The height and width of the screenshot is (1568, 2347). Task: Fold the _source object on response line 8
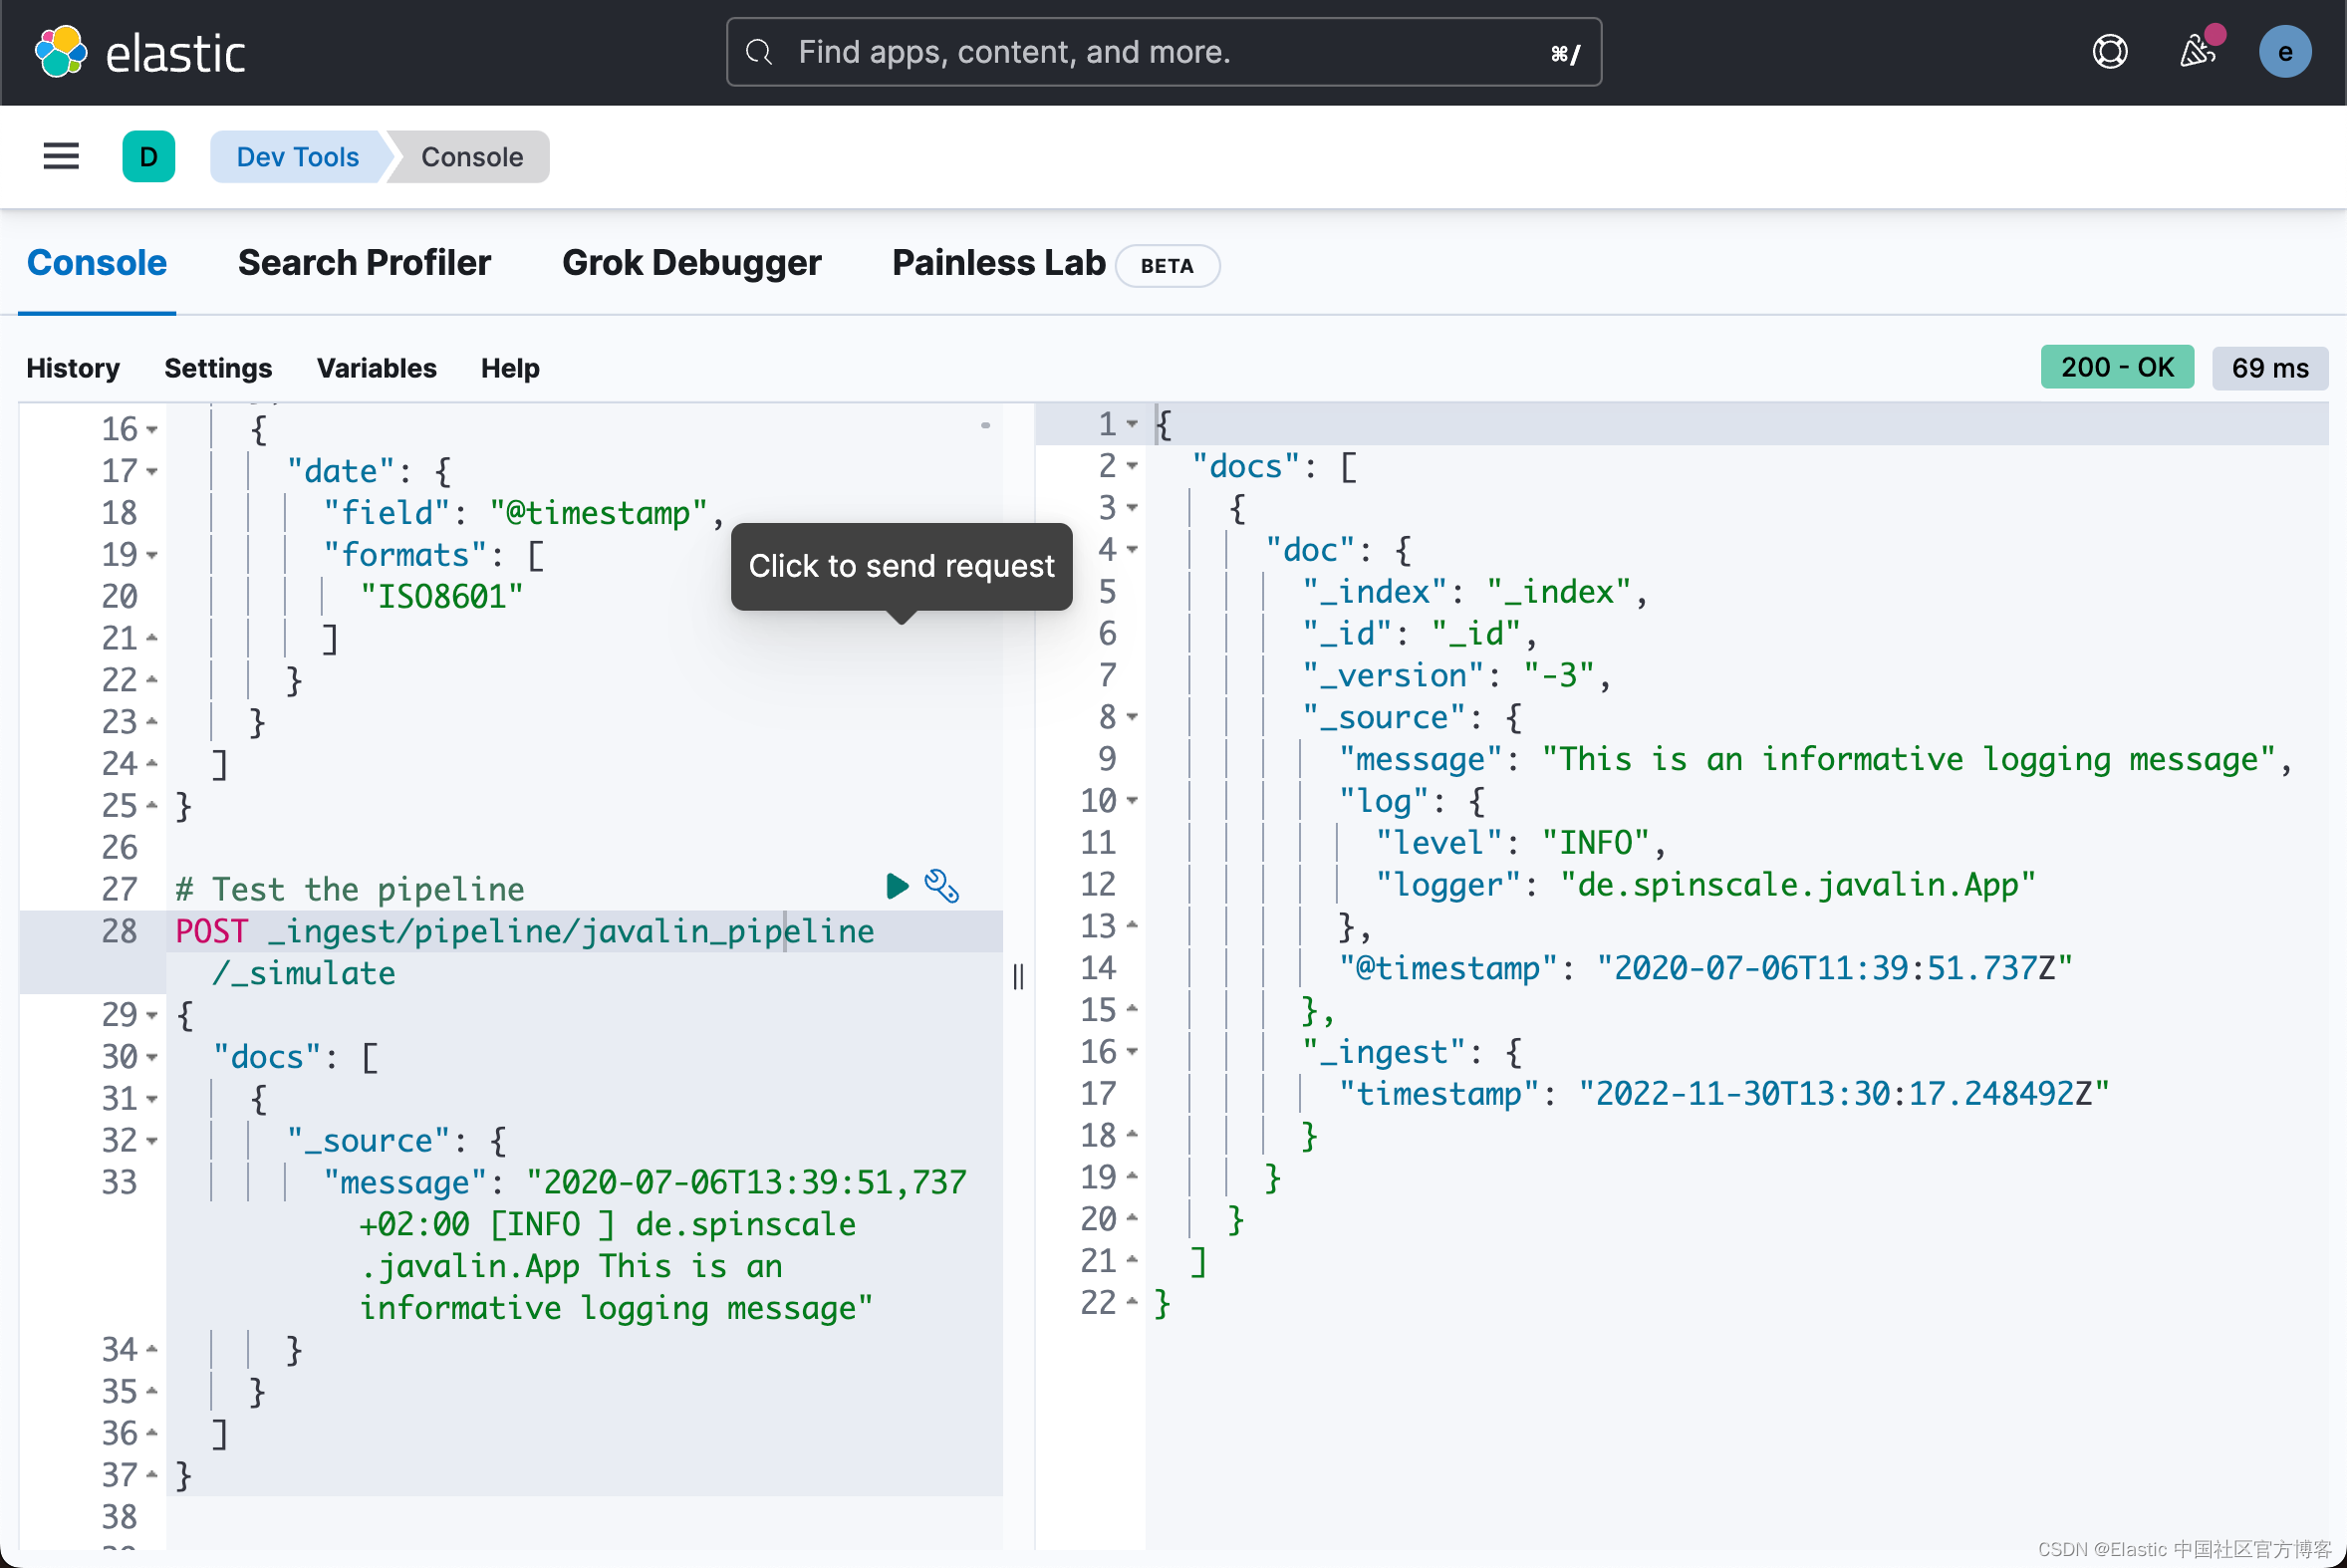1132,717
